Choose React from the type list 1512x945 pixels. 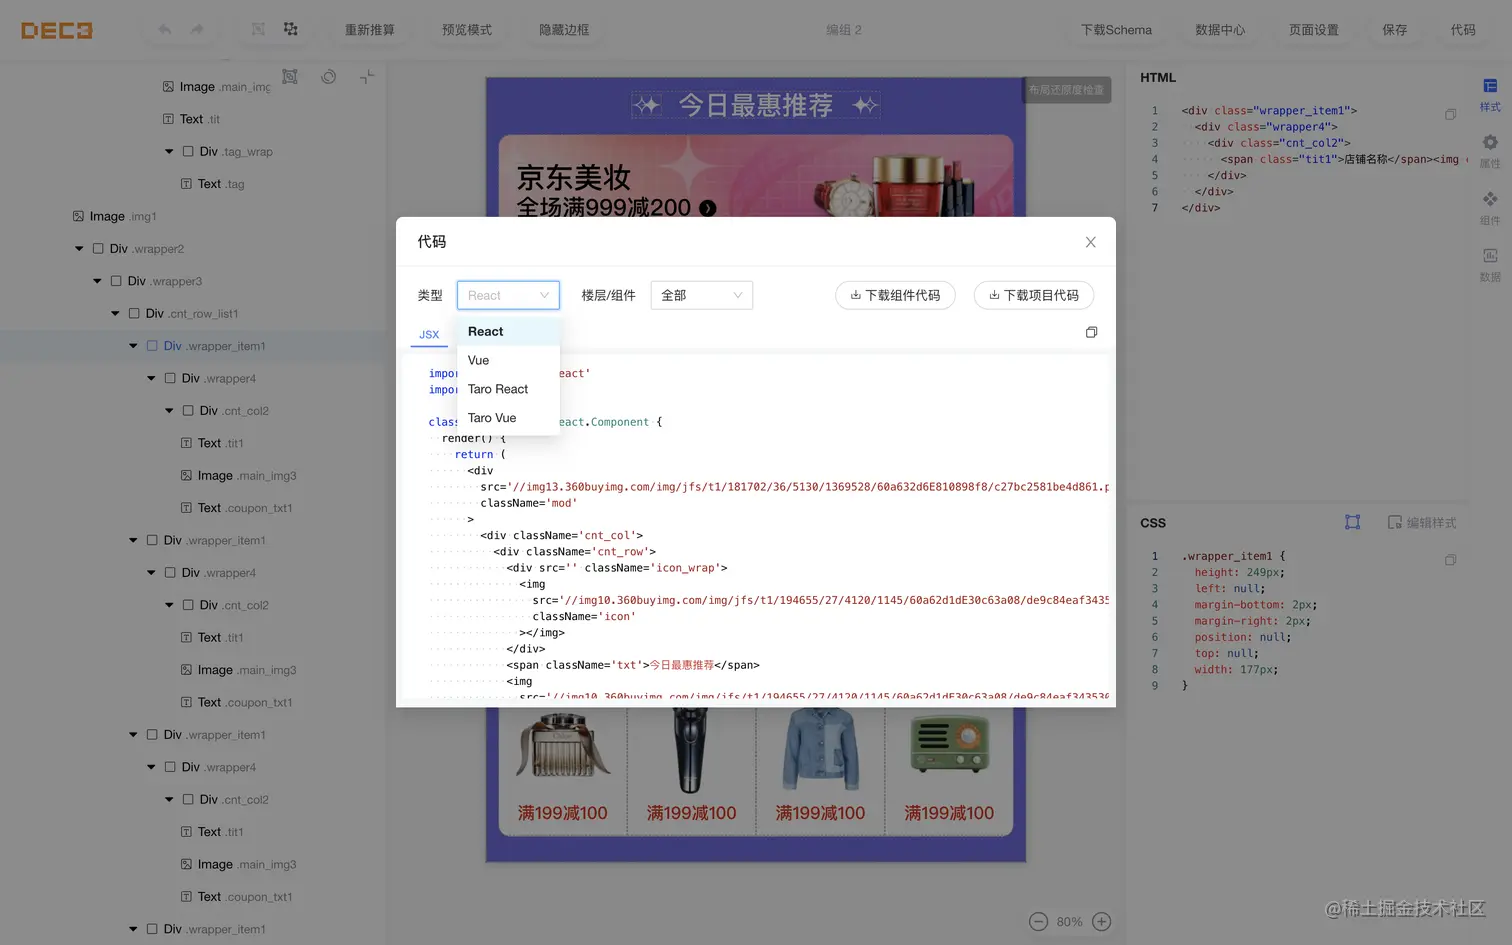tap(508, 332)
